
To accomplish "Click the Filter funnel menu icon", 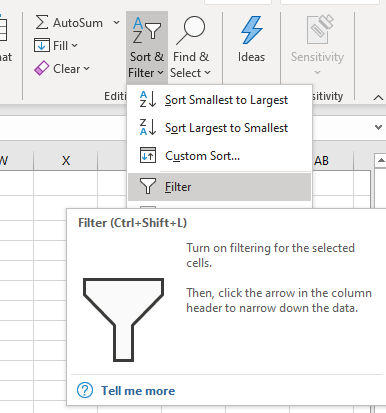I will point(148,186).
